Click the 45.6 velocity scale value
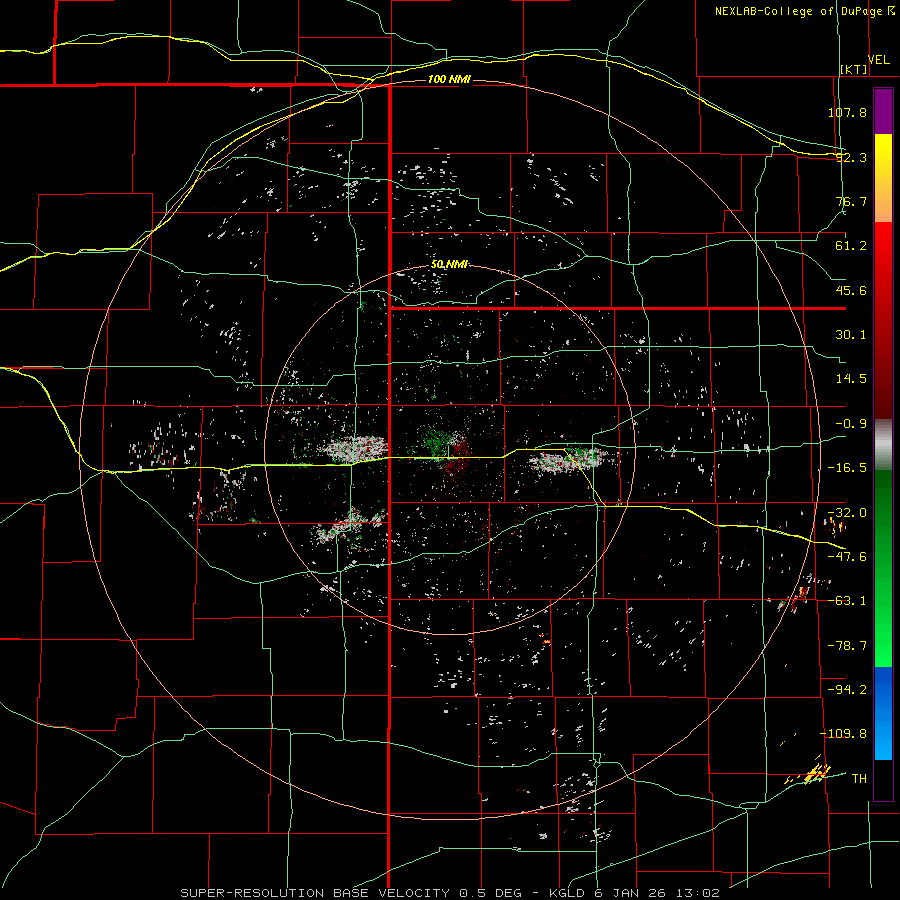This screenshot has height=900, width=900. pos(851,290)
